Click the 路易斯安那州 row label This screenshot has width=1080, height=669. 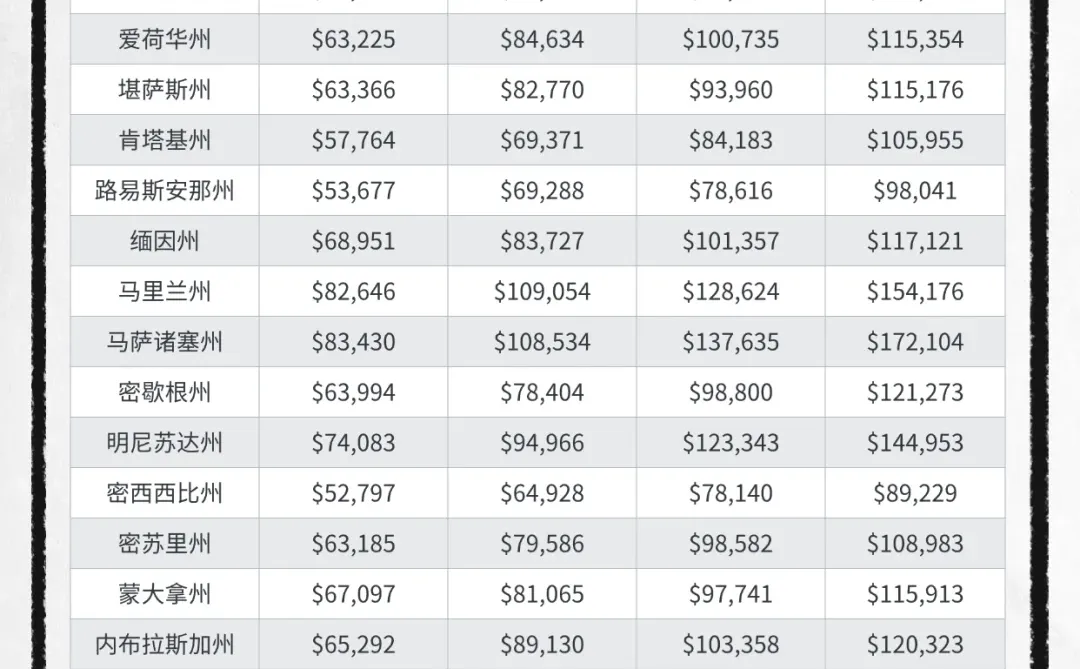(165, 190)
